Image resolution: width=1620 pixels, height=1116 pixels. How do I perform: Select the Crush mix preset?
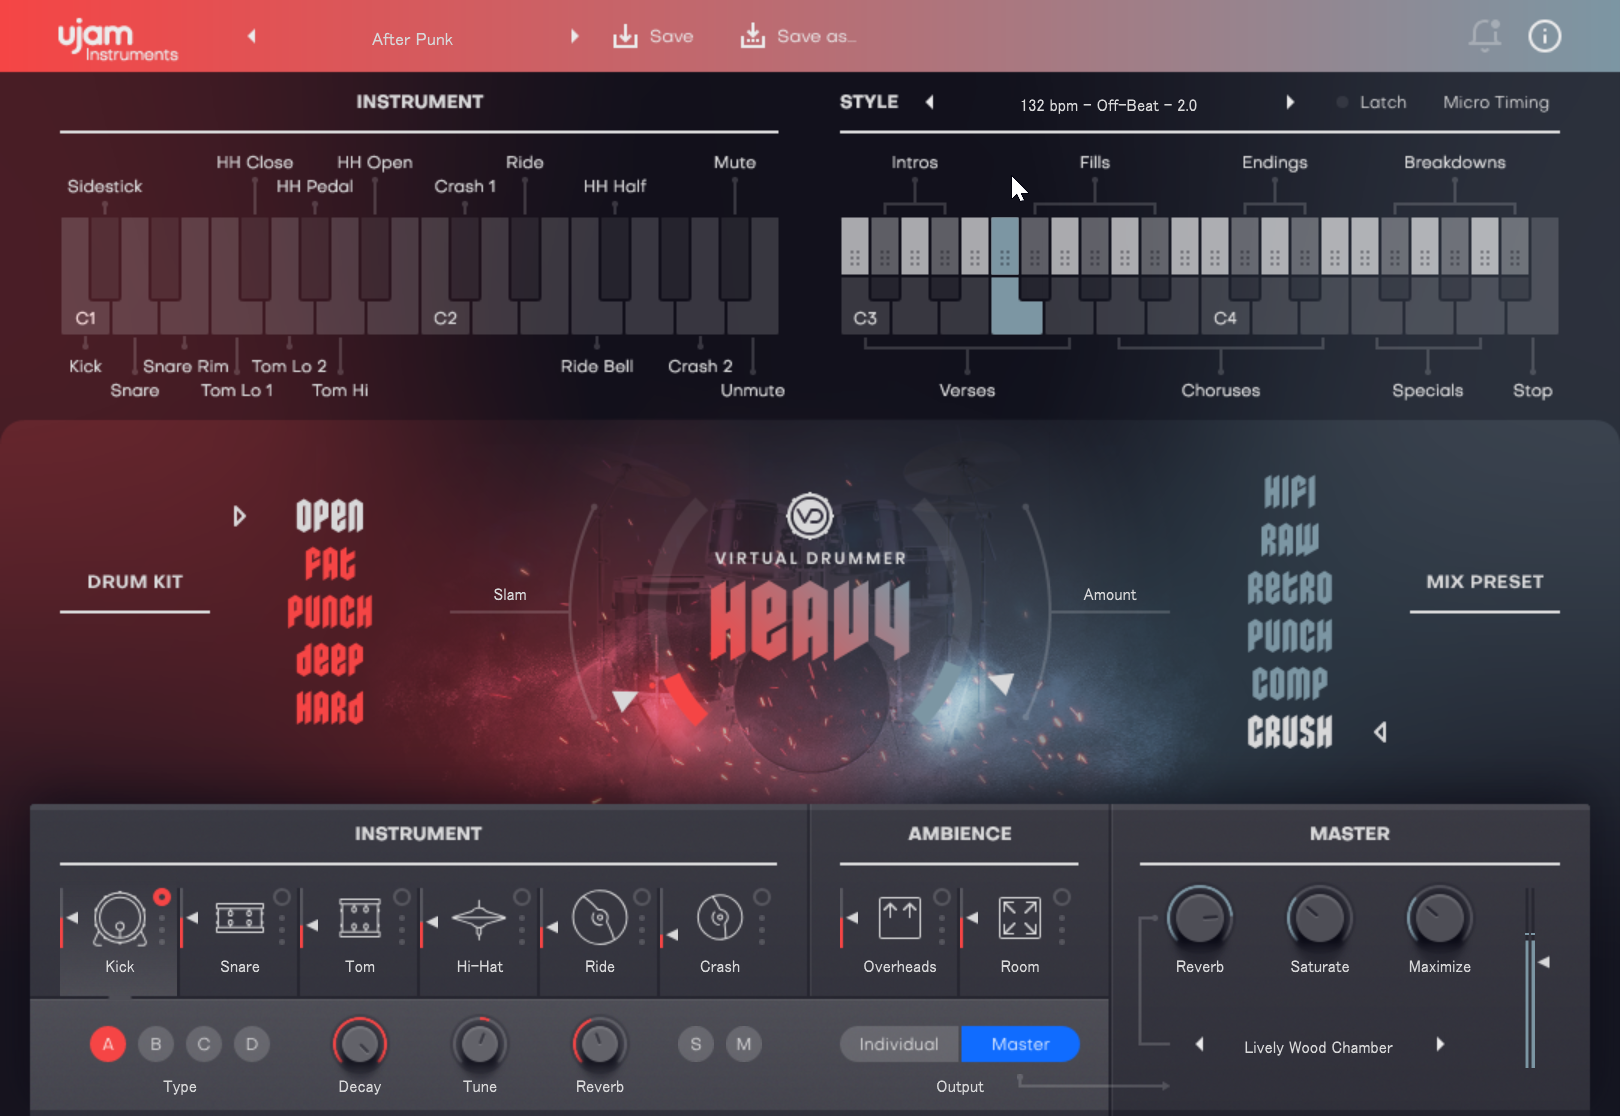coord(1290,732)
